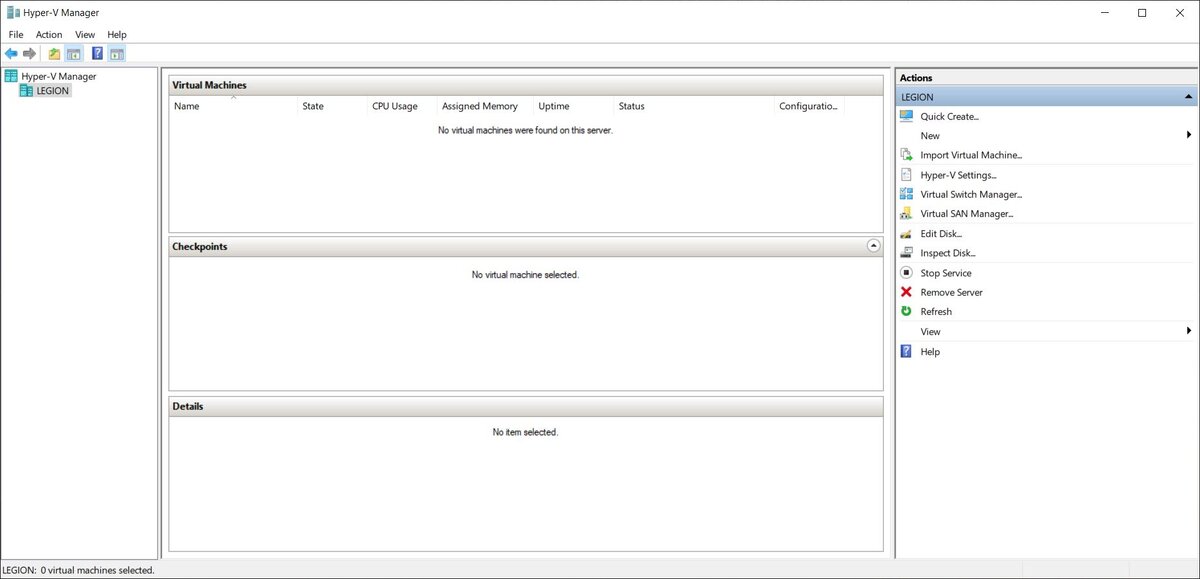This screenshot has width=1200, height=579.
Task: Sort by the State column header
Action: tap(332, 106)
